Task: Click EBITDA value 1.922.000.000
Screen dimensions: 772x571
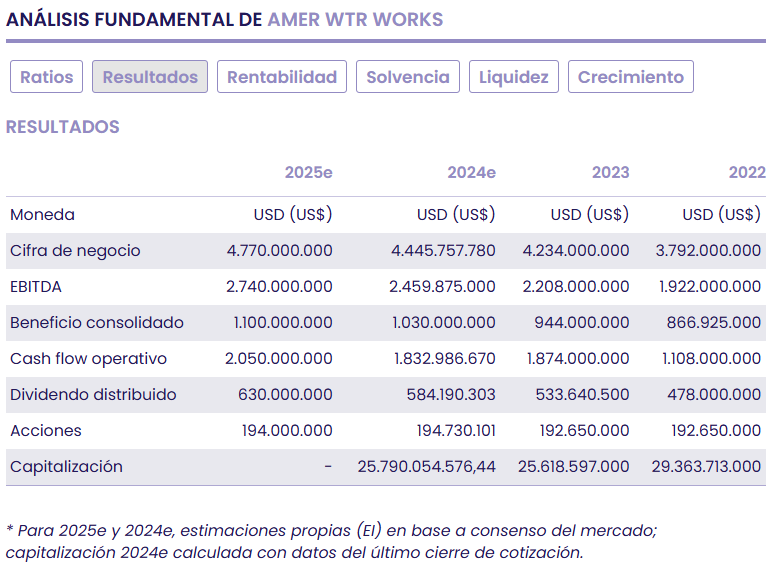Action: pos(710,286)
